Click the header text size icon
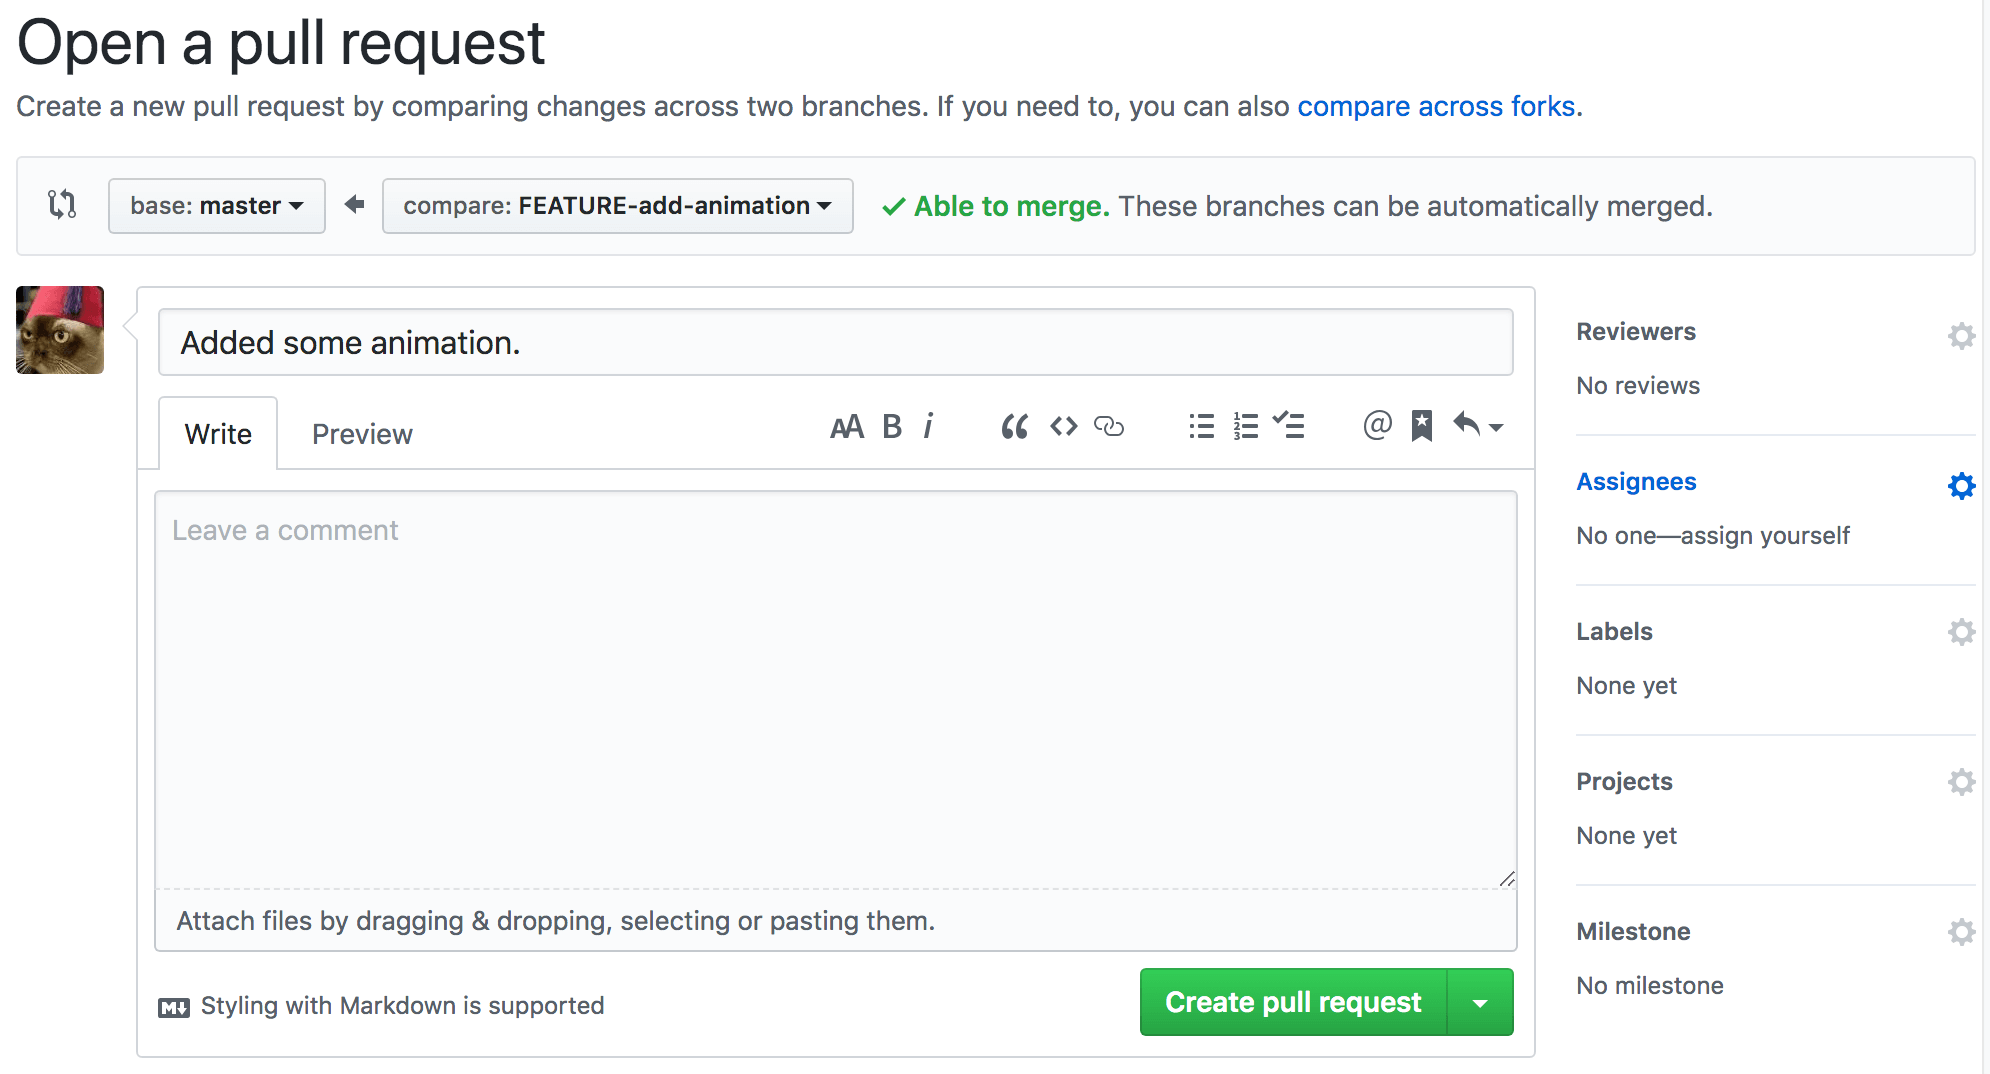The height and width of the screenshot is (1074, 1990). pos(846,427)
